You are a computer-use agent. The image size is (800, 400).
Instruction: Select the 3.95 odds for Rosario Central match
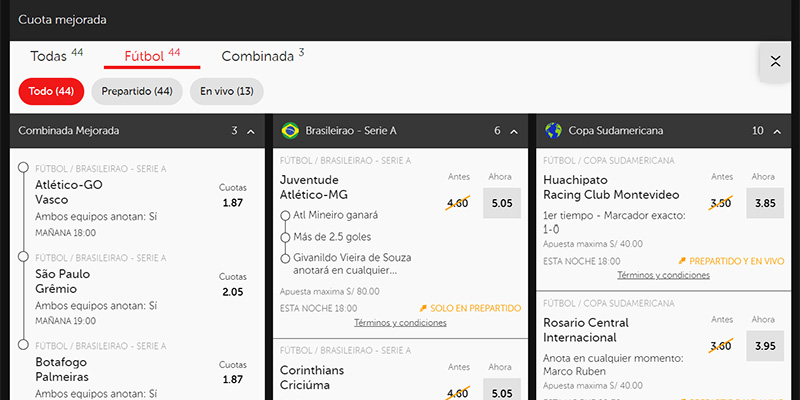coord(765,346)
